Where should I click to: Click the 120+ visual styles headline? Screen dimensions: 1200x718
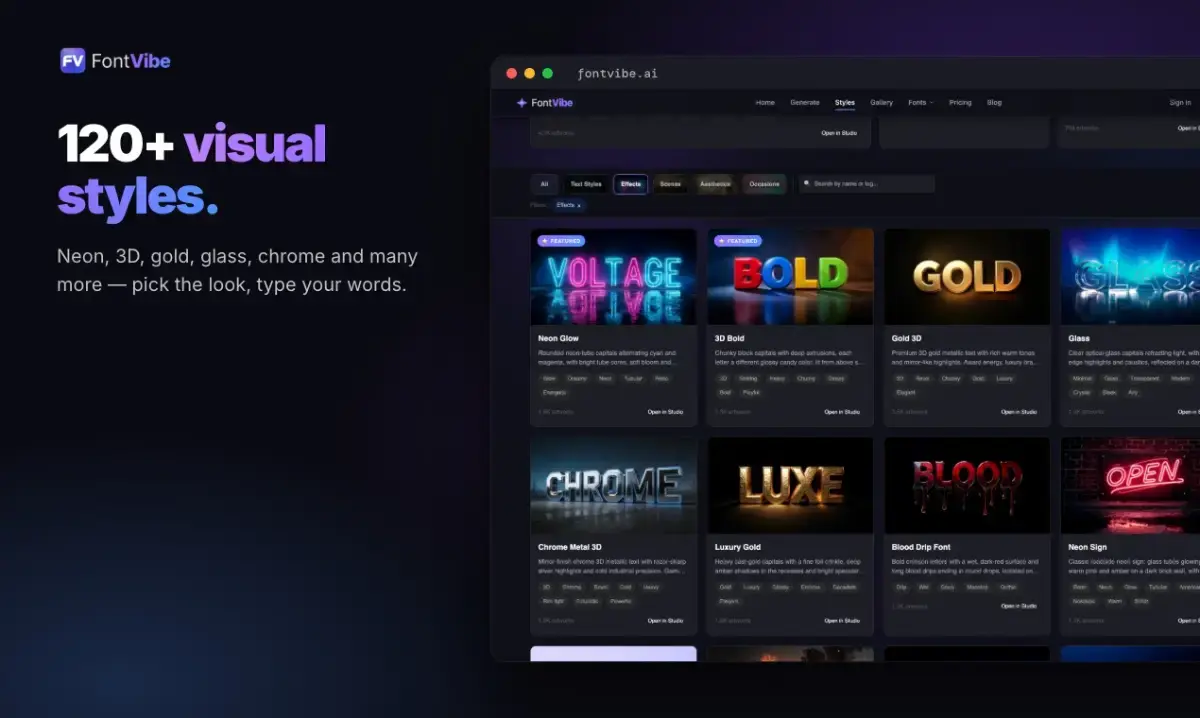coord(192,171)
